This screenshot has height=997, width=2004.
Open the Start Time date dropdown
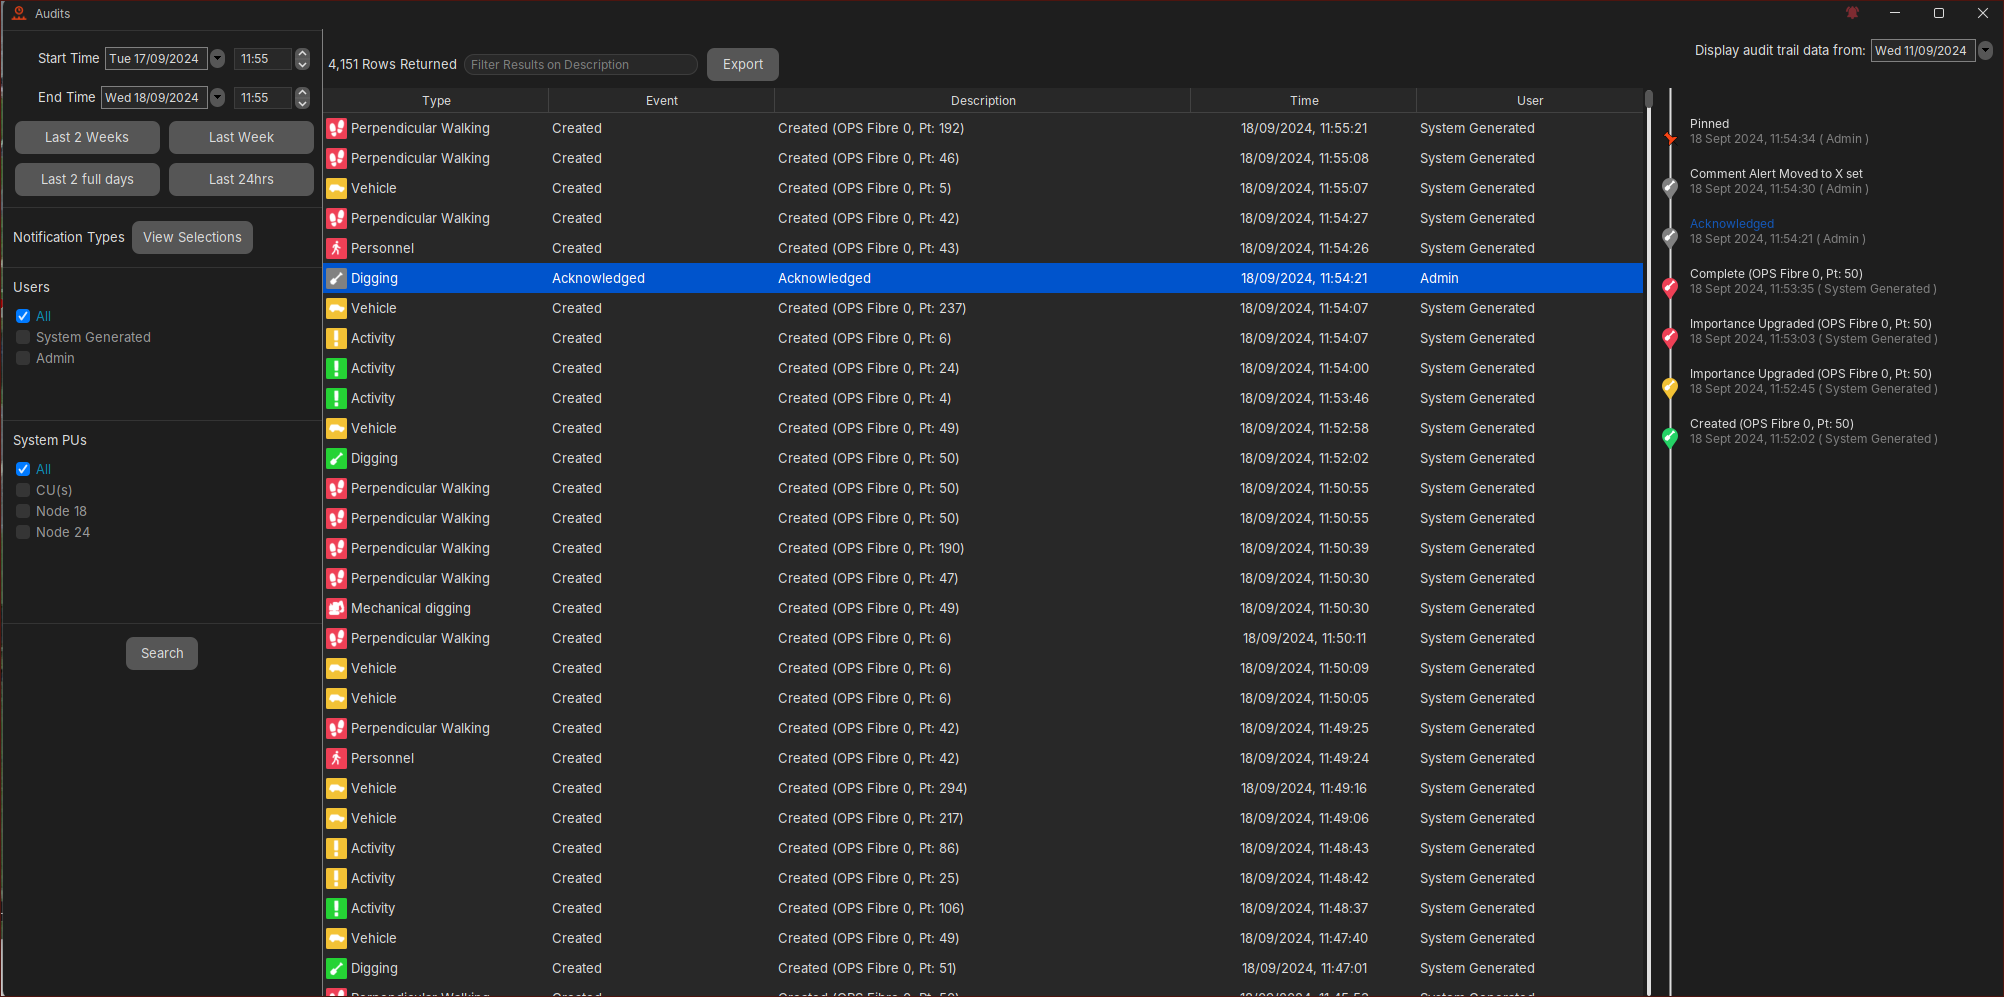click(x=218, y=59)
